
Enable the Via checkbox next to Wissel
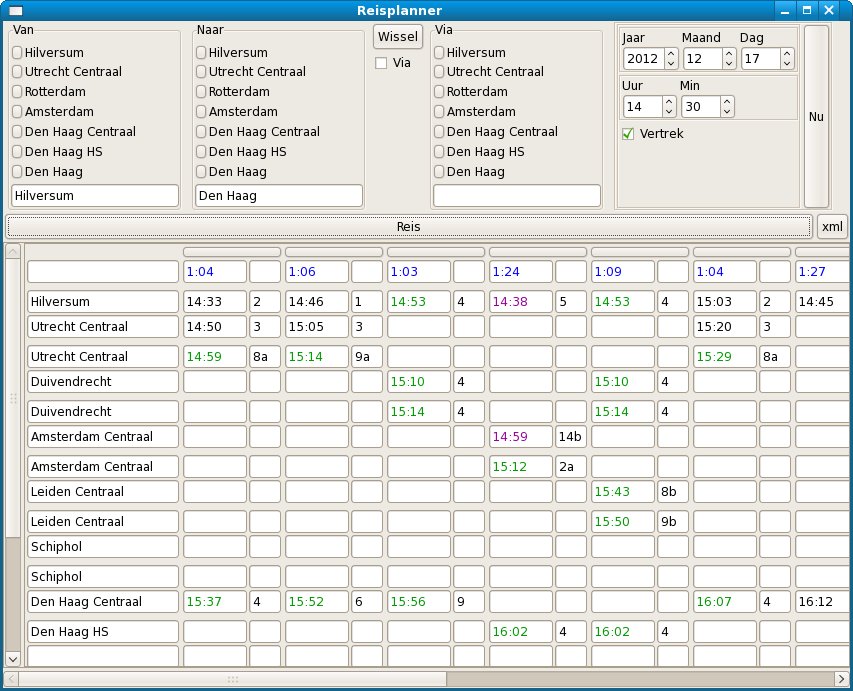381,63
